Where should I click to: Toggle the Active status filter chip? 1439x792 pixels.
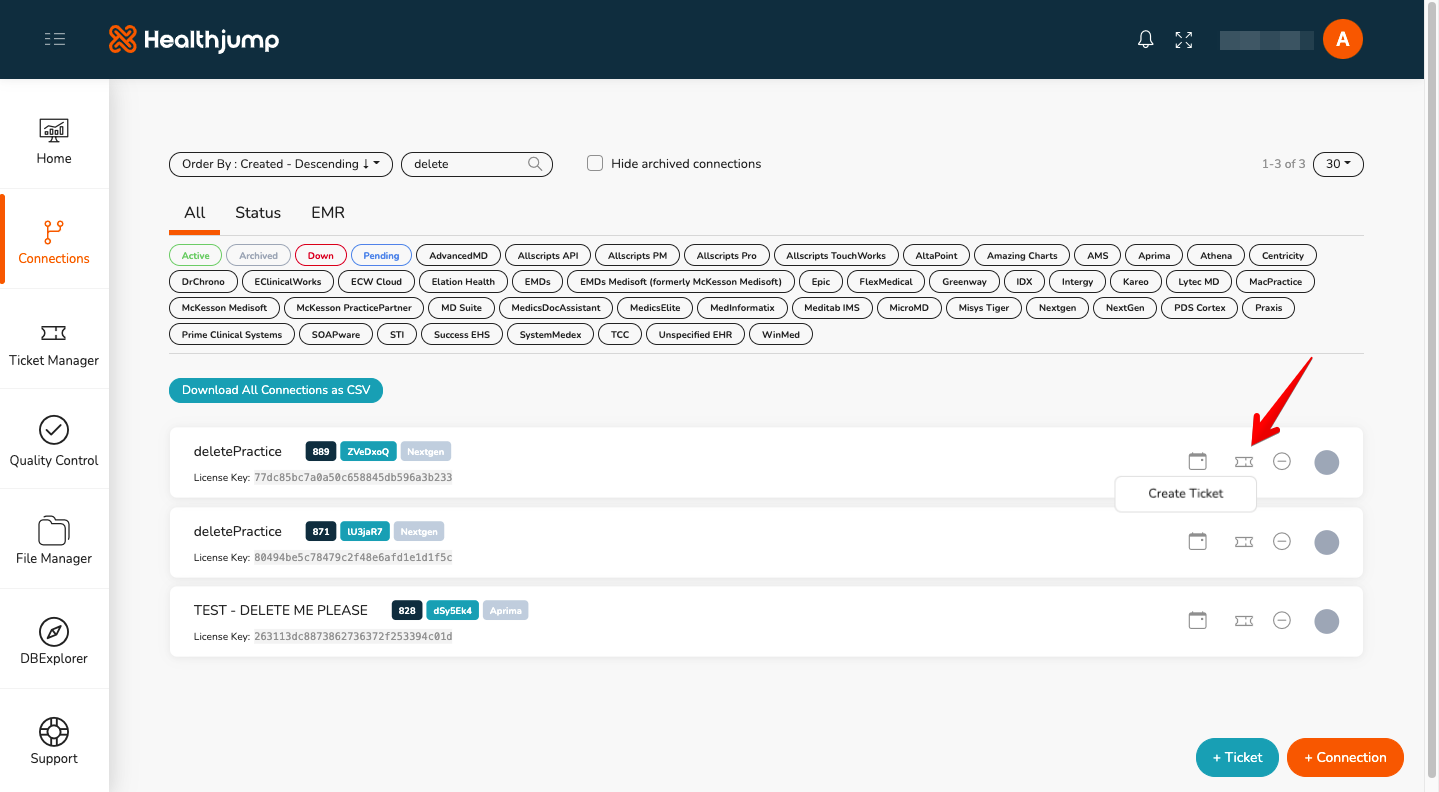[x=196, y=255]
